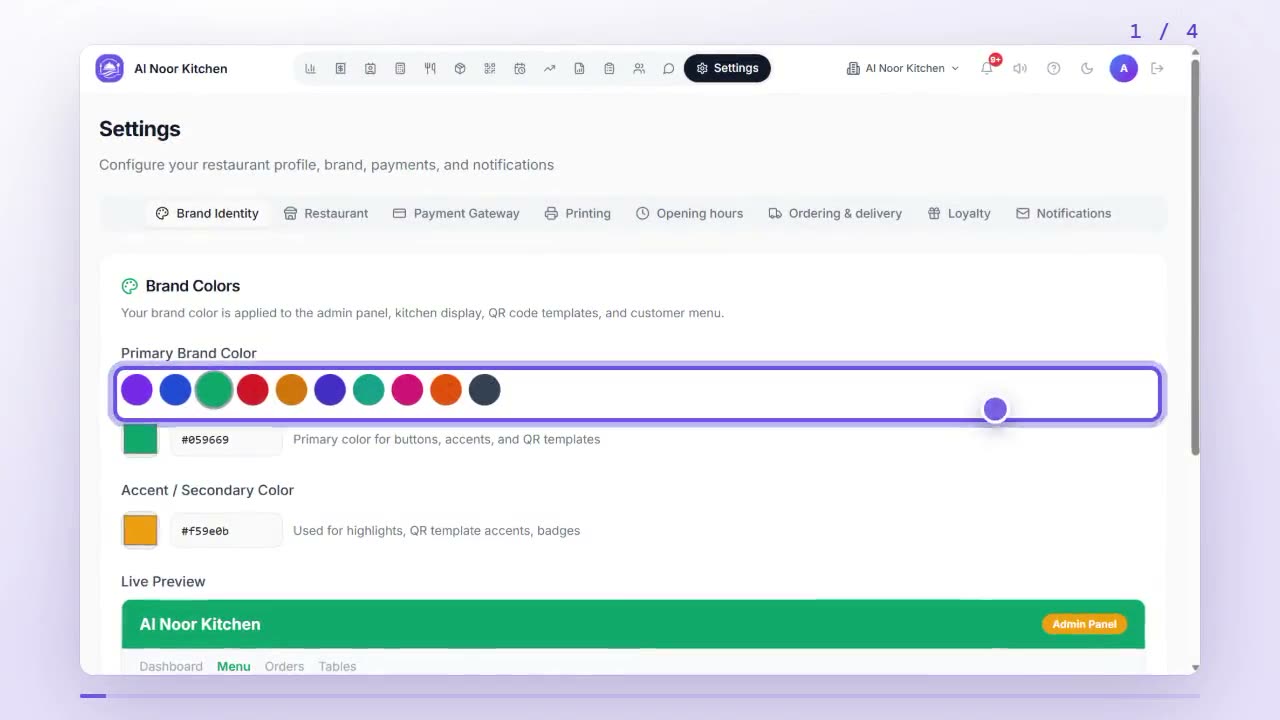The height and width of the screenshot is (720, 1280).
Task: Open the calculator icon in navbar
Action: tap(400, 69)
